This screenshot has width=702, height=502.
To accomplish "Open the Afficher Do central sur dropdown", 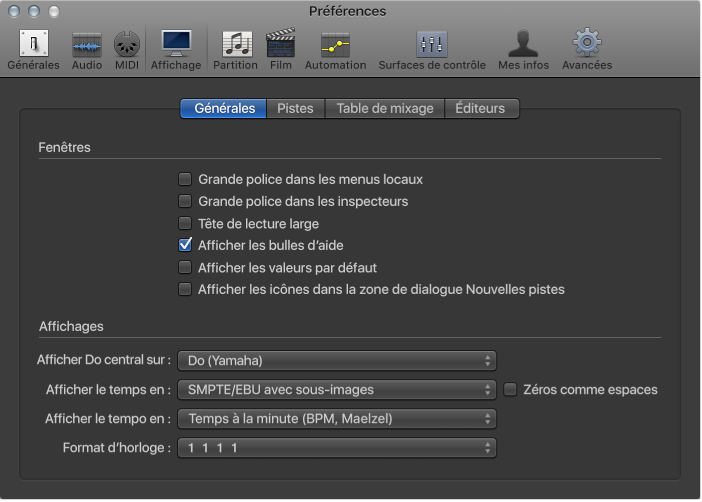I will point(336,360).
